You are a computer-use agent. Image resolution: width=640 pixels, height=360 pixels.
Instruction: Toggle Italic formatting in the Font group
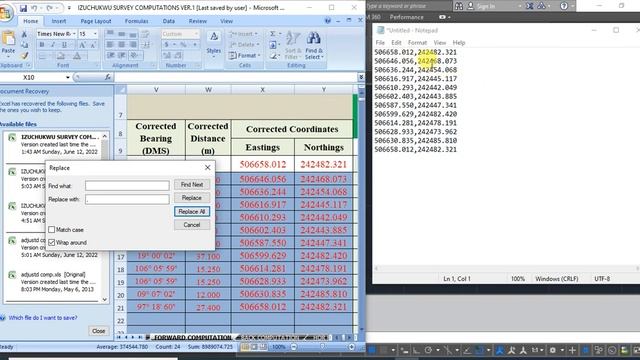pos(53,45)
